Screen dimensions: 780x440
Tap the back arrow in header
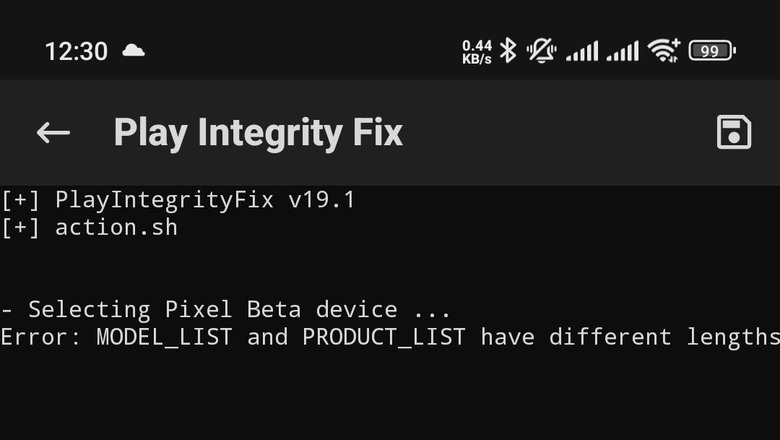tap(53, 132)
